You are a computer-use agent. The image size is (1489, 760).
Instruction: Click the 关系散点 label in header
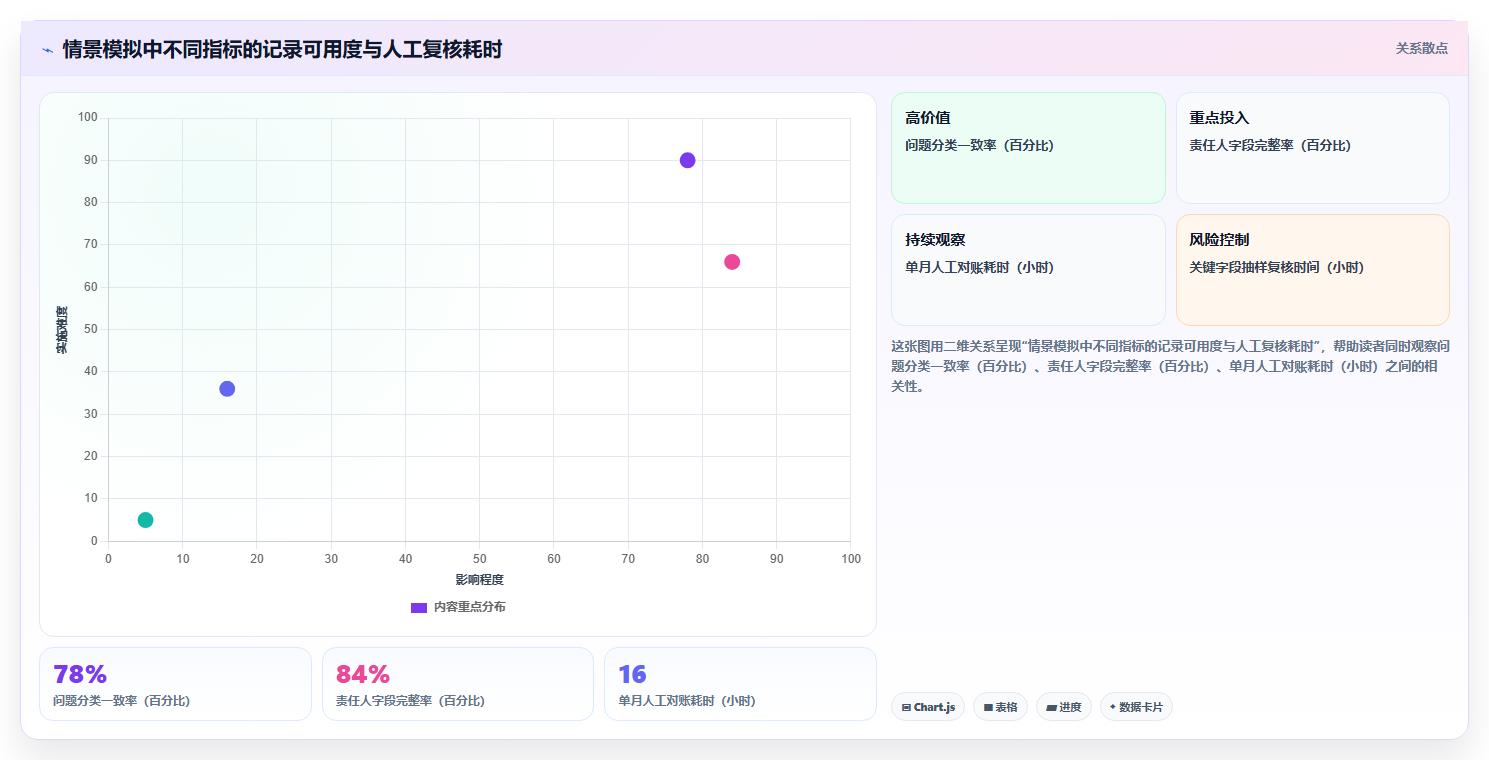(1421, 48)
